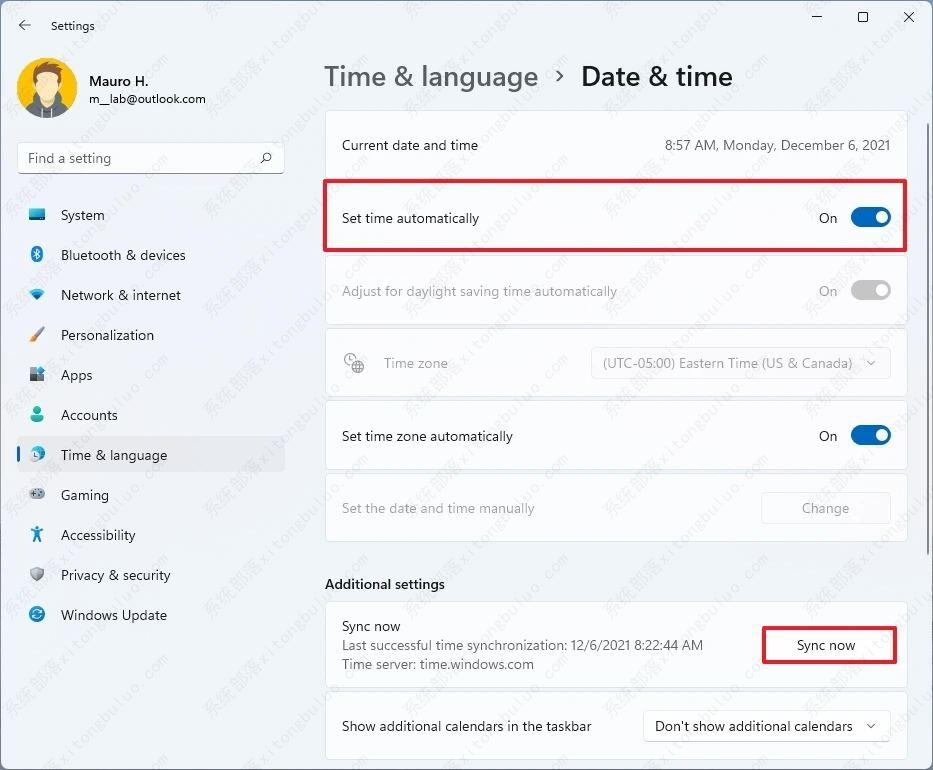Open the Accessibility settings section
The width and height of the screenshot is (933, 770).
point(98,535)
